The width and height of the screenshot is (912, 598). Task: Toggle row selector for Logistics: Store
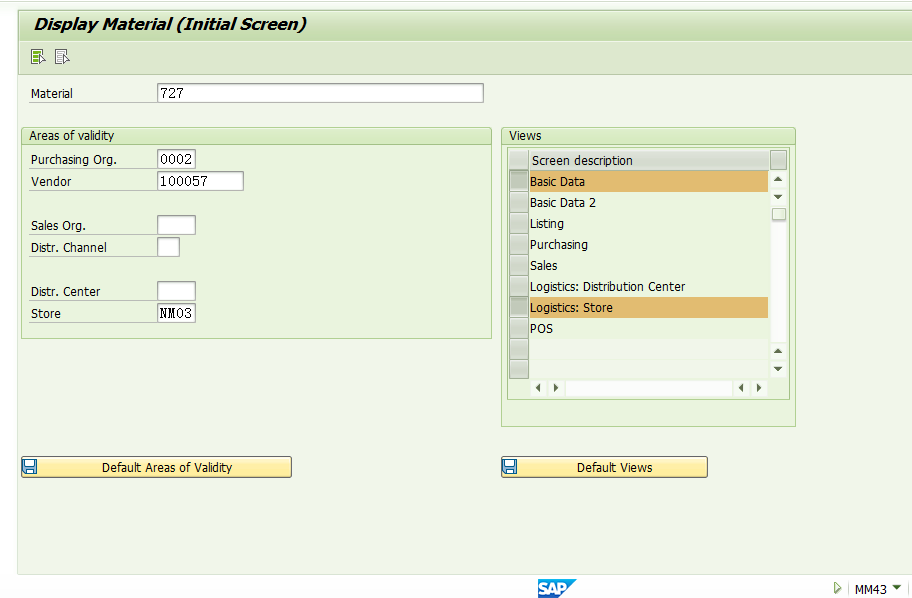click(x=518, y=307)
